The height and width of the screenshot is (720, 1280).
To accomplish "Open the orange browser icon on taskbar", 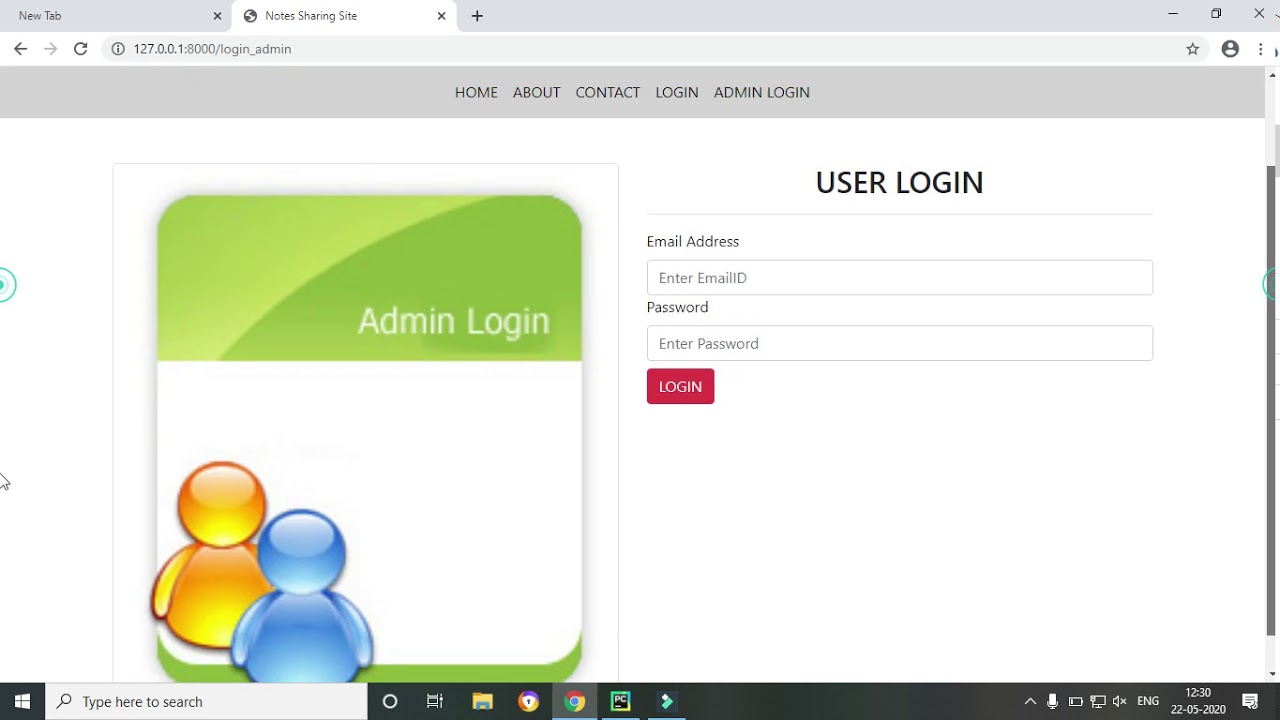I will [528, 702].
